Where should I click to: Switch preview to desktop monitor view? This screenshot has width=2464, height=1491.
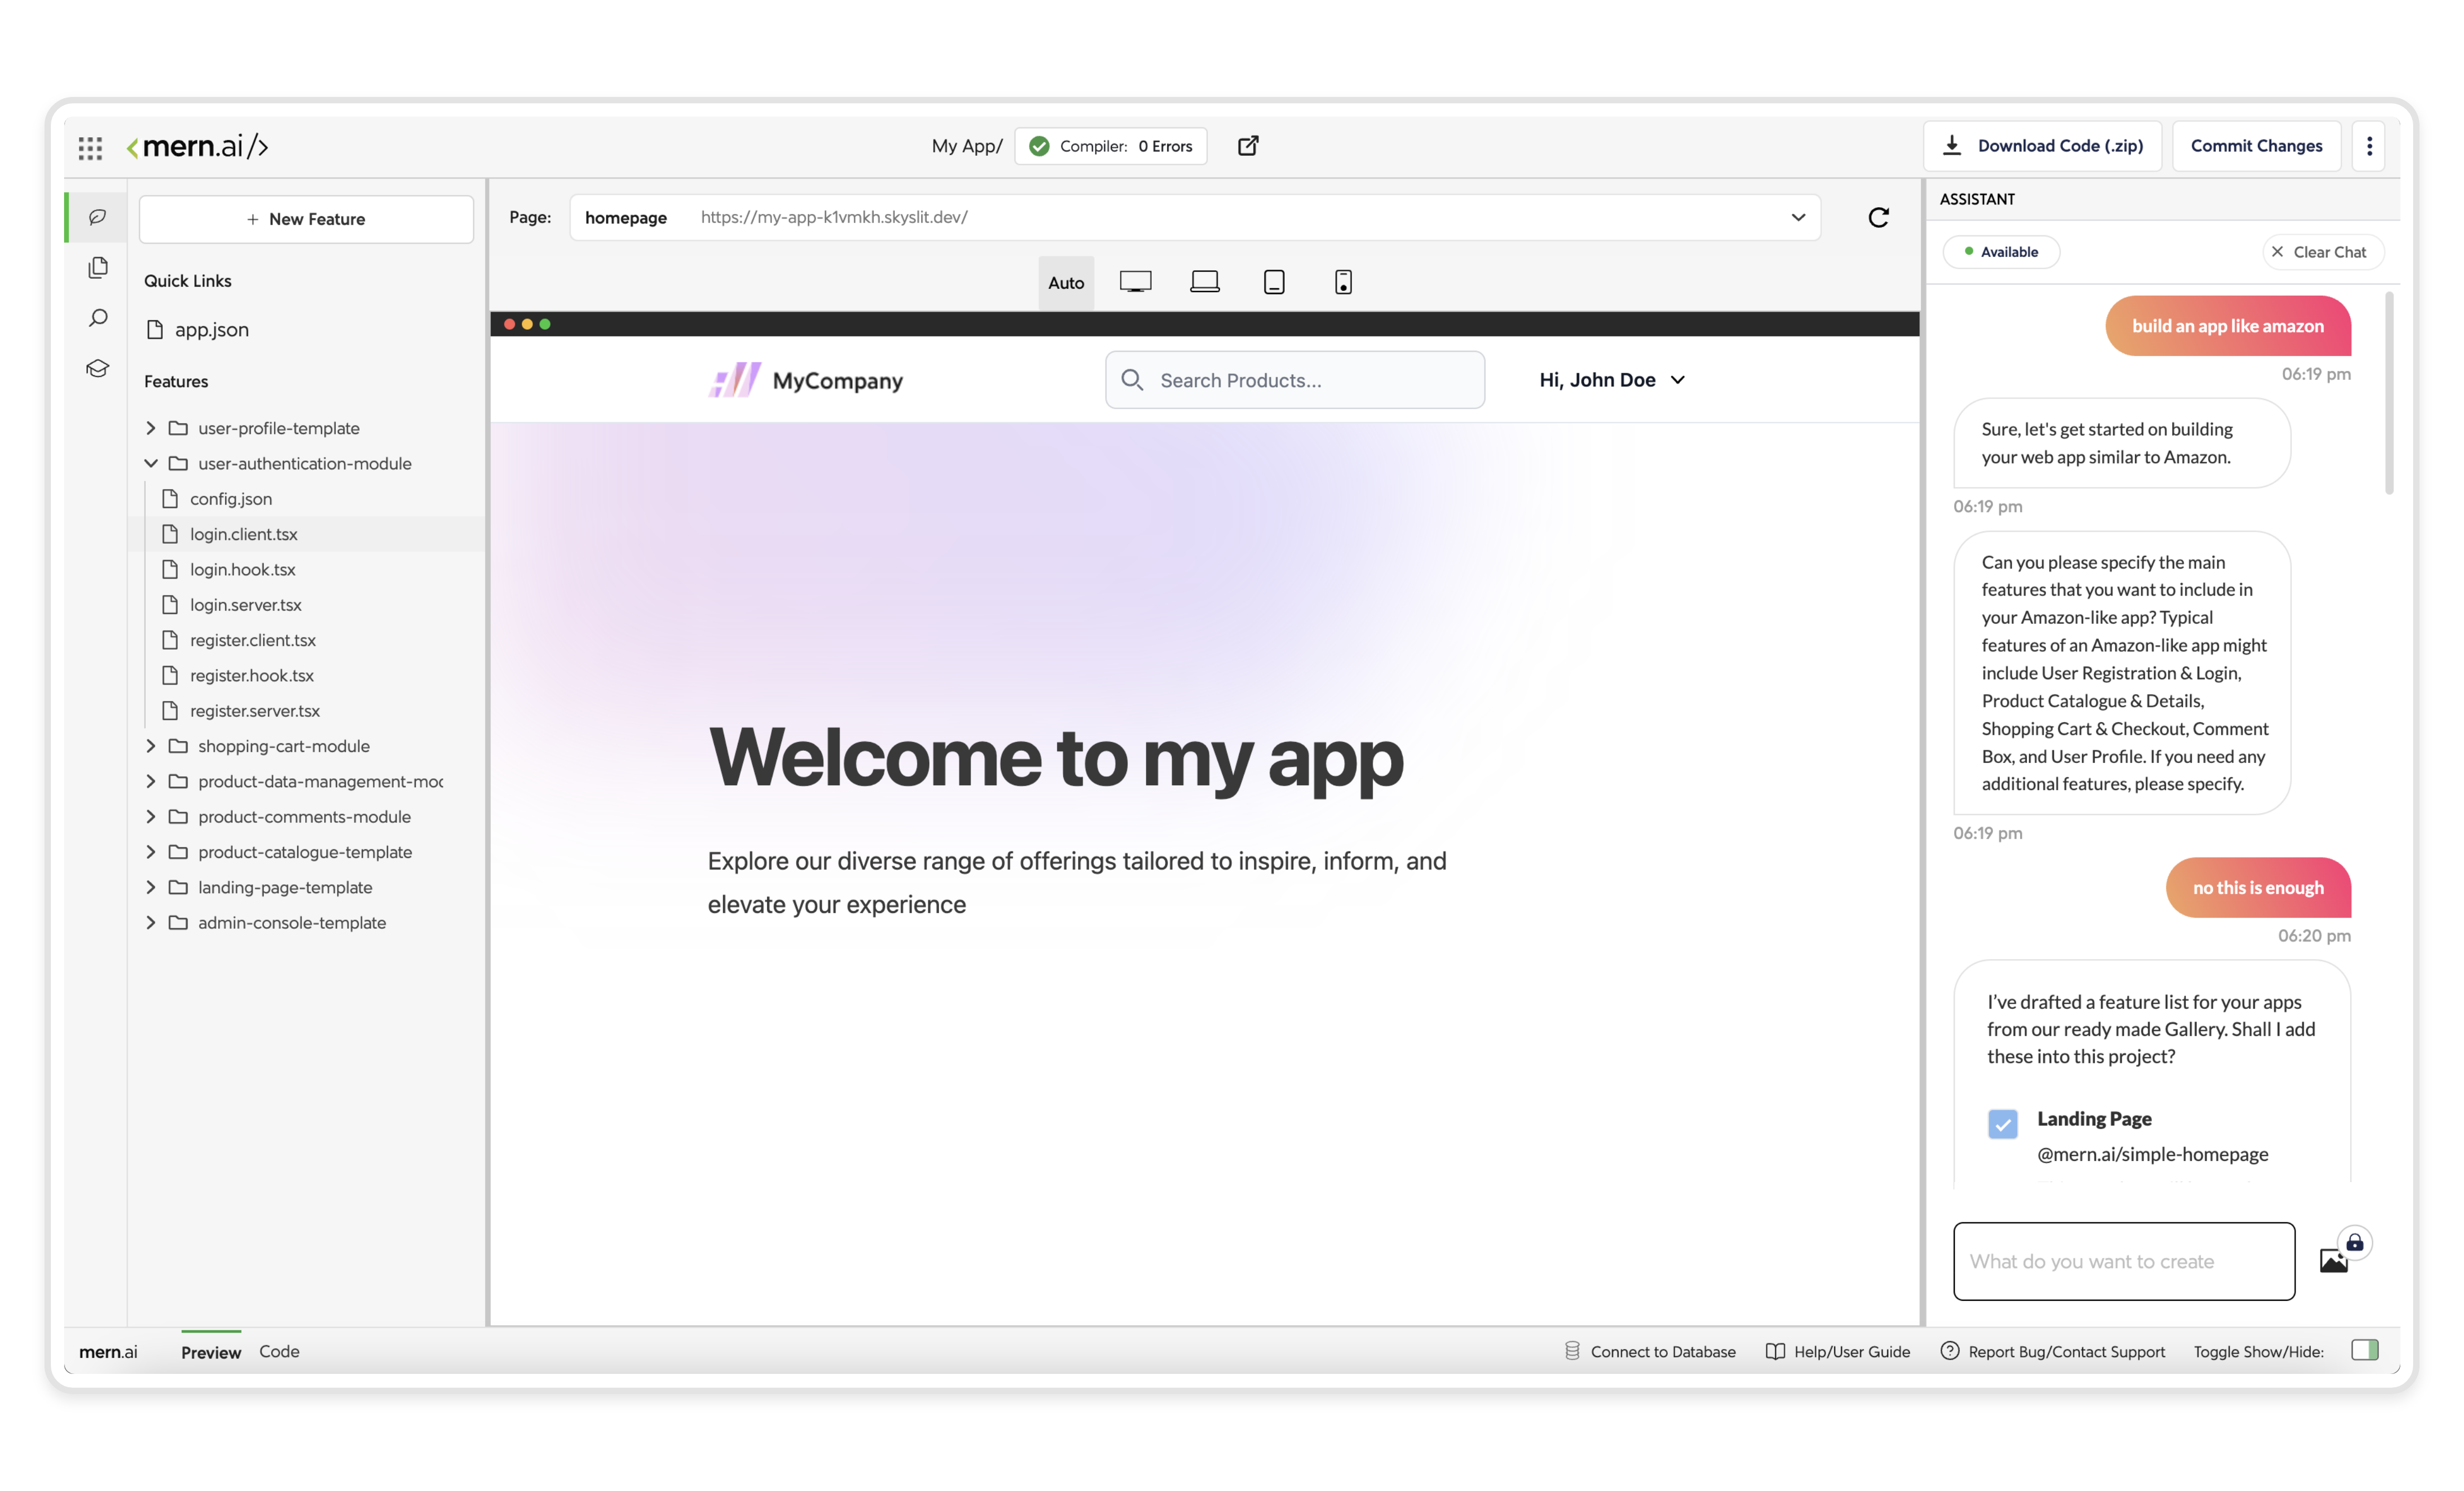1135,282
